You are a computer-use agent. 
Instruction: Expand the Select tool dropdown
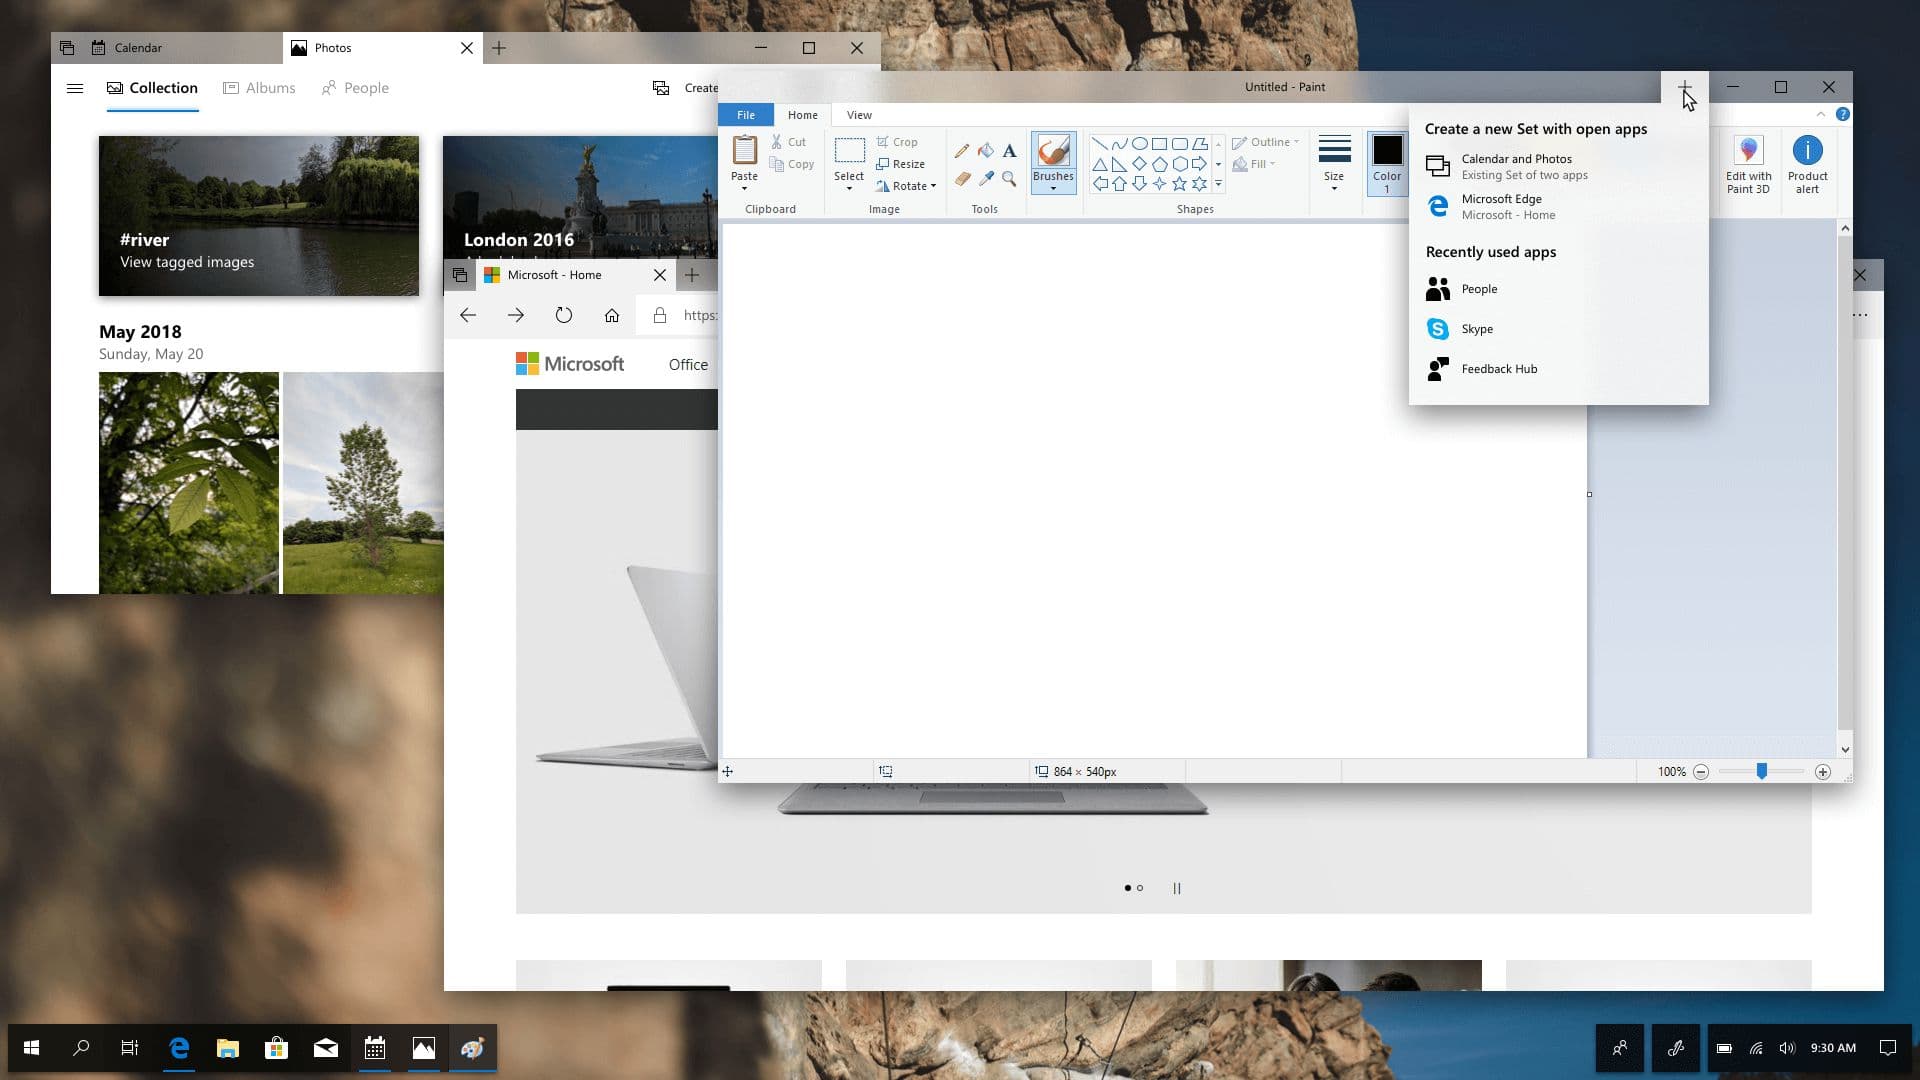tap(849, 186)
